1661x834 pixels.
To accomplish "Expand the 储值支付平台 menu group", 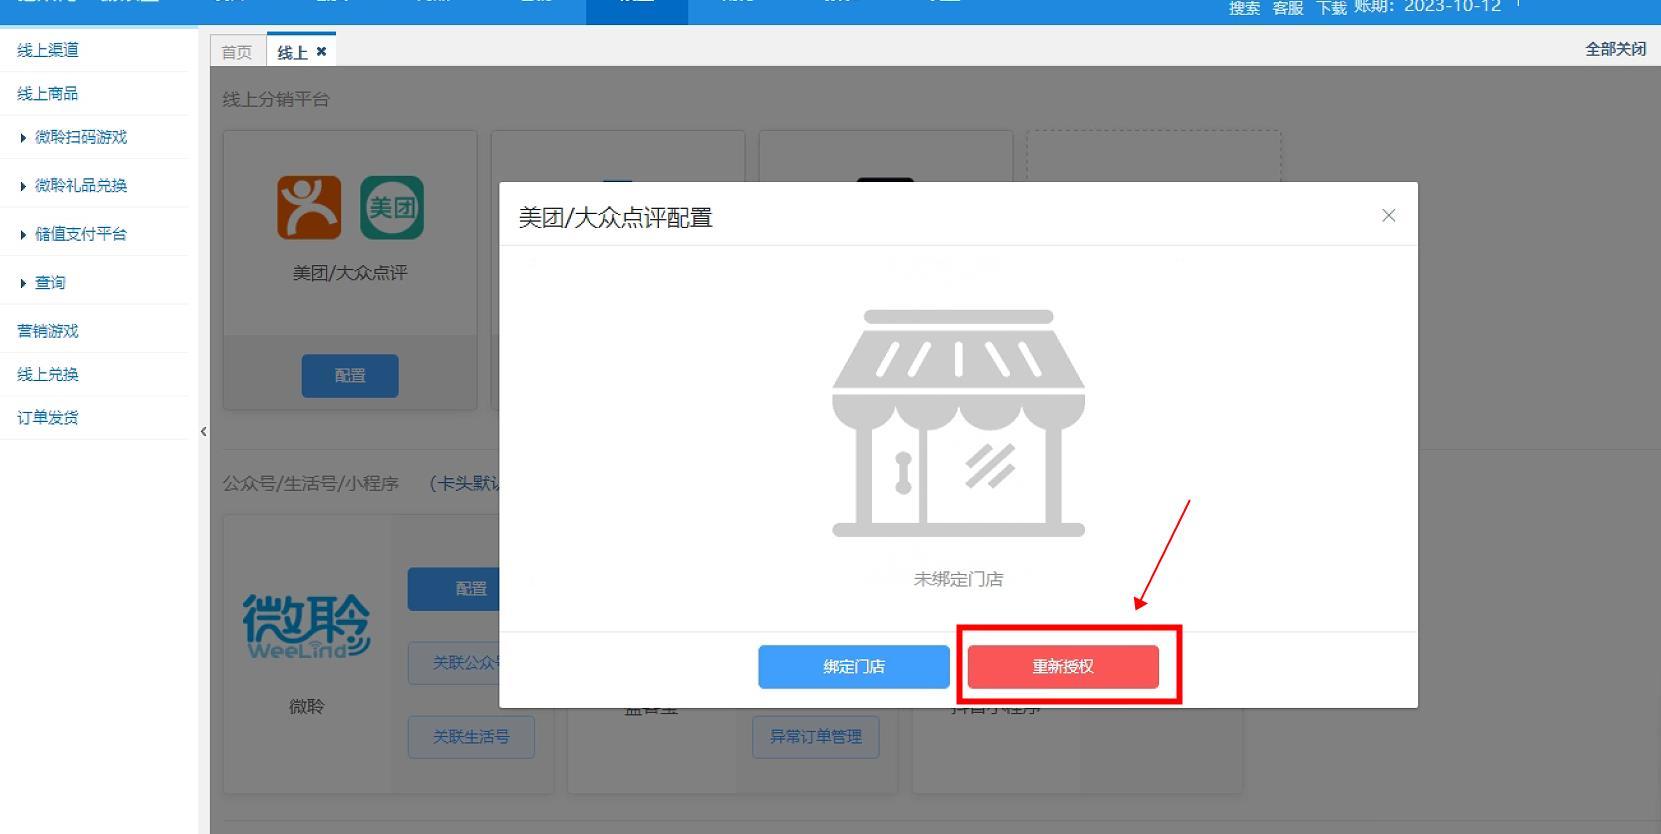I will (80, 234).
